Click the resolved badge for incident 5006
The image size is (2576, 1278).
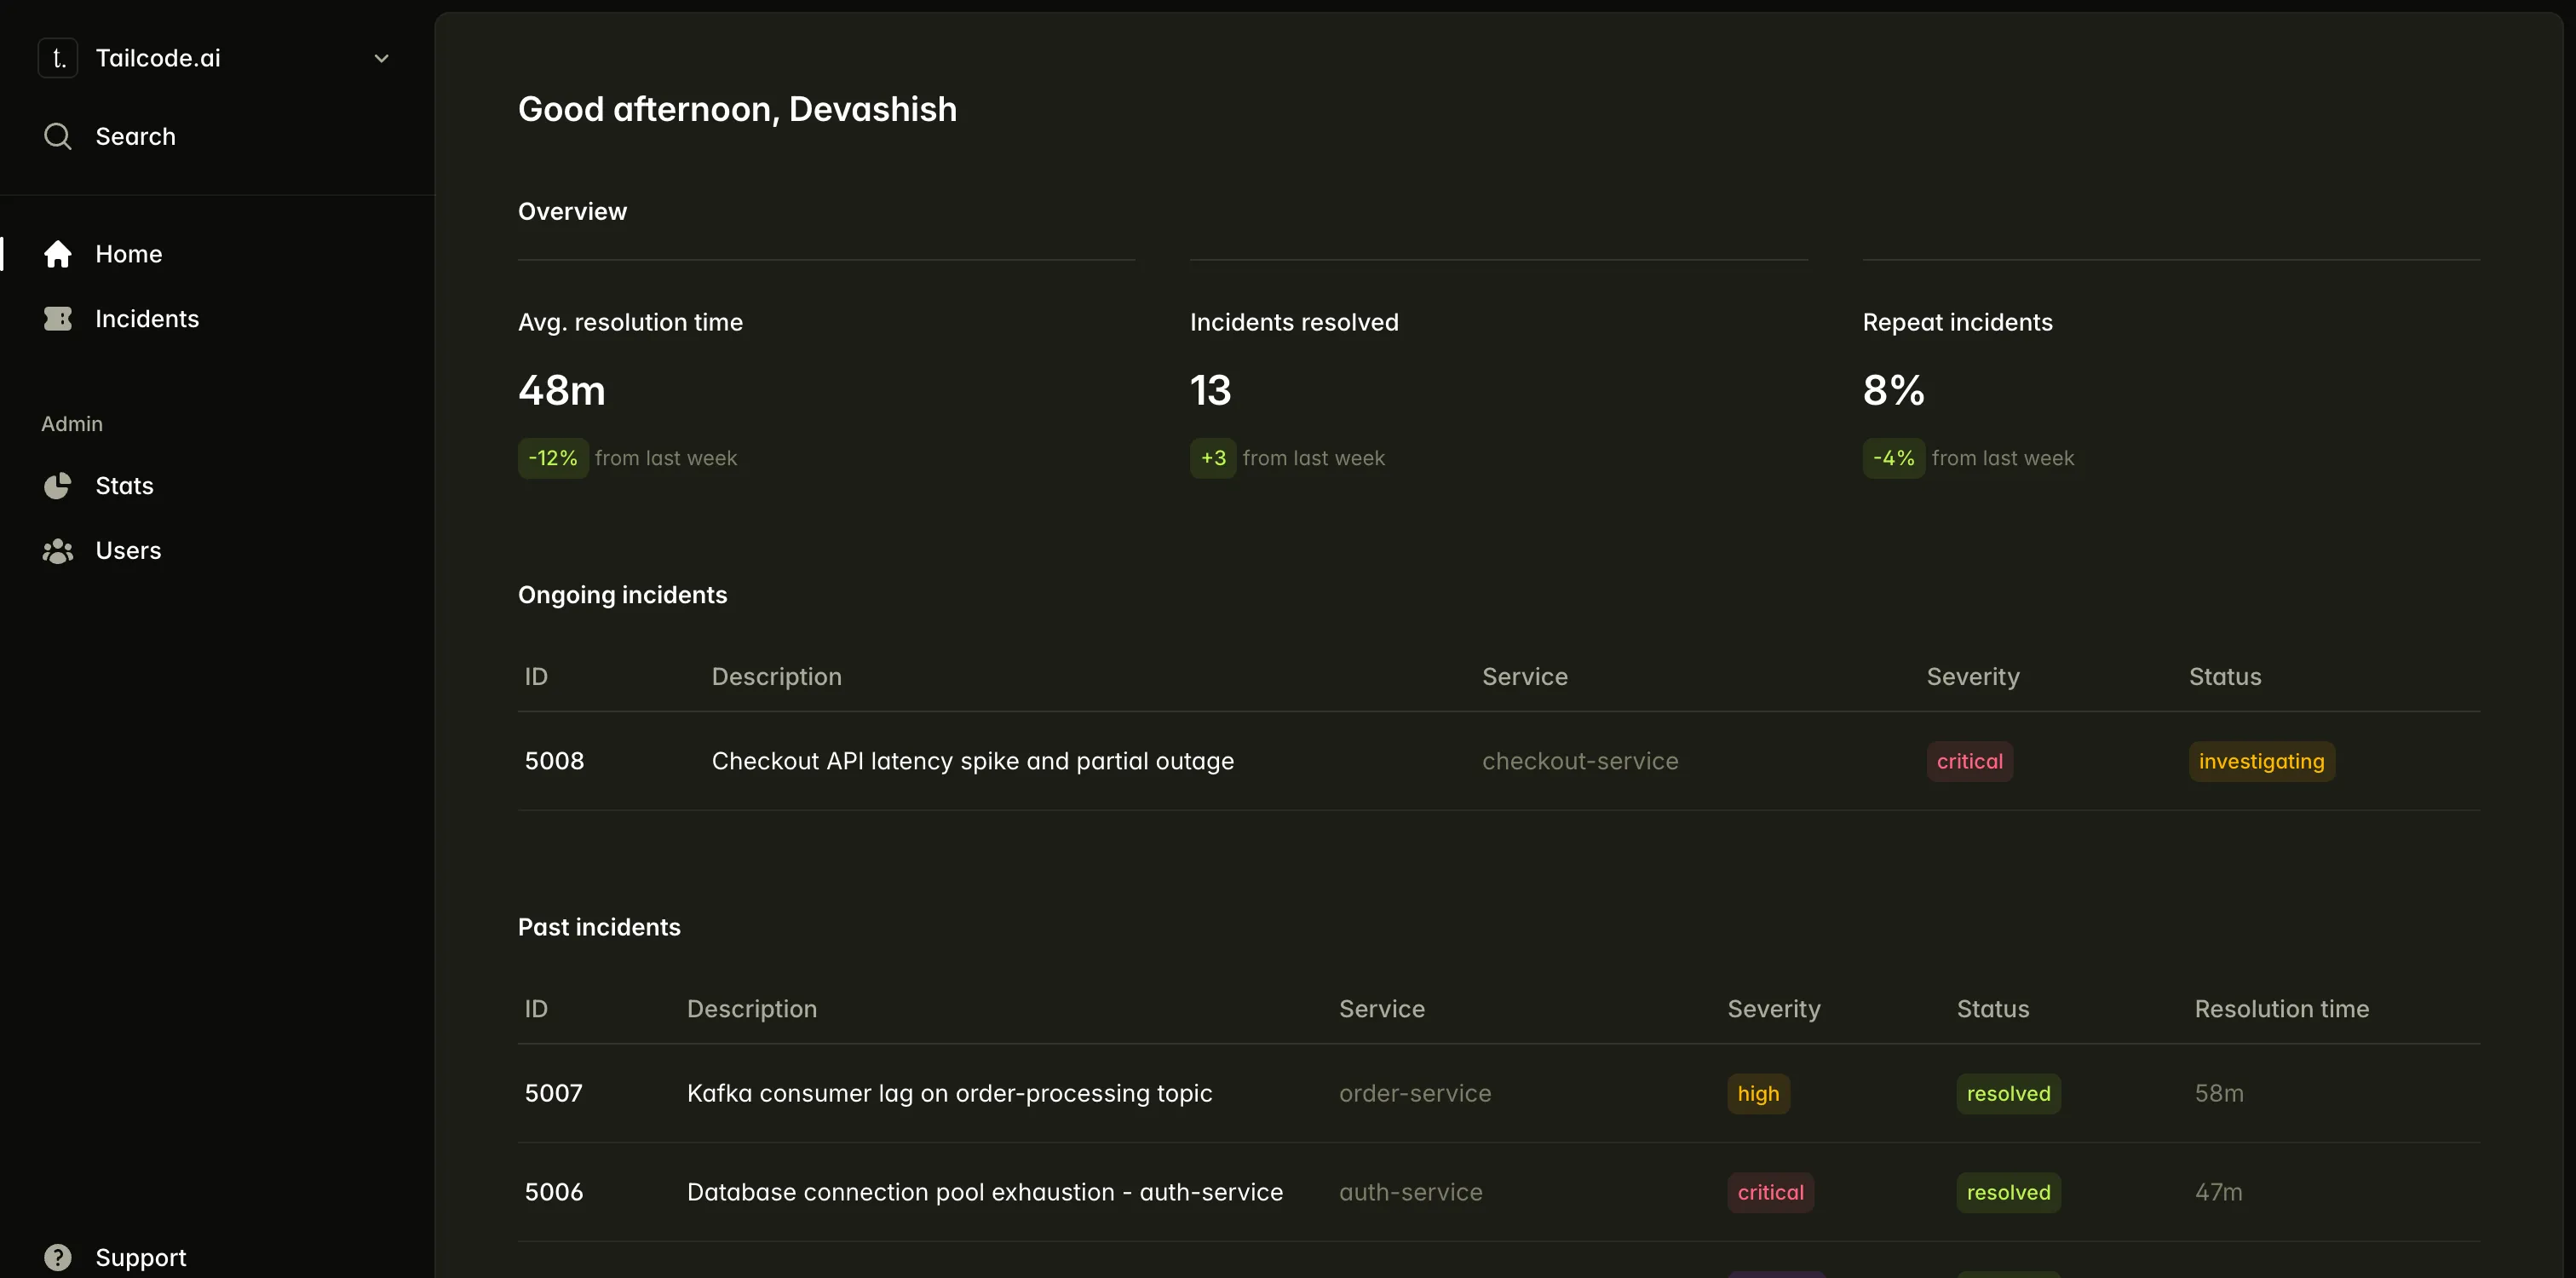coord(2008,1192)
